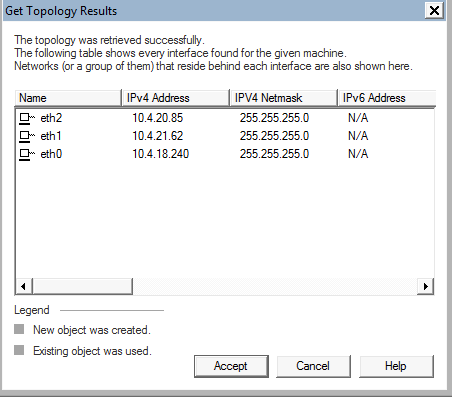Screen dimensions: 452x397
Task: Click the Cancel button
Action: coord(313,366)
